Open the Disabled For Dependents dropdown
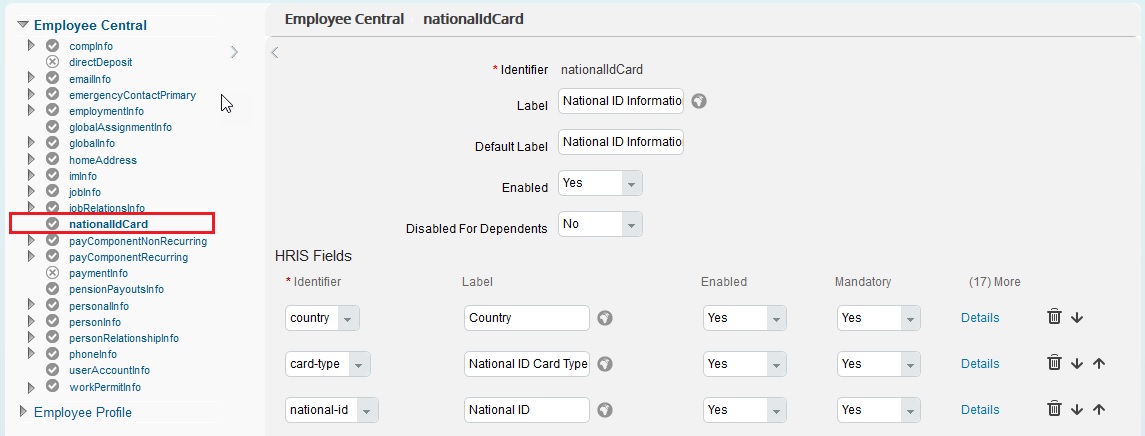This screenshot has height=436, width=1145. click(x=600, y=224)
